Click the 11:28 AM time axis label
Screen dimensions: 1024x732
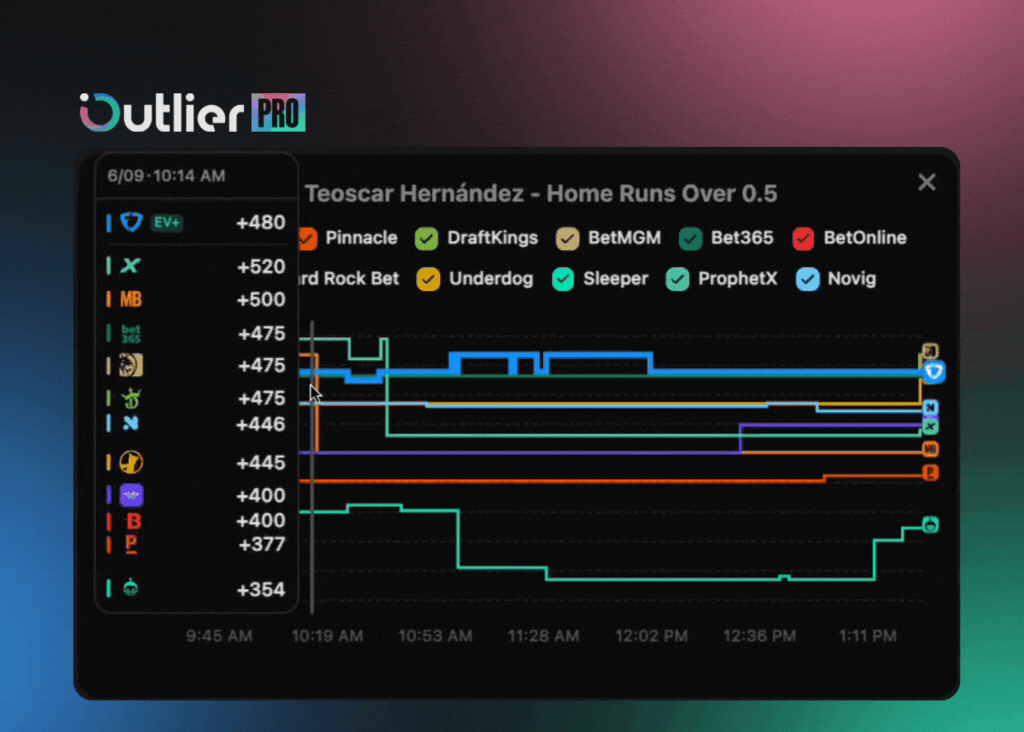(543, 636)
